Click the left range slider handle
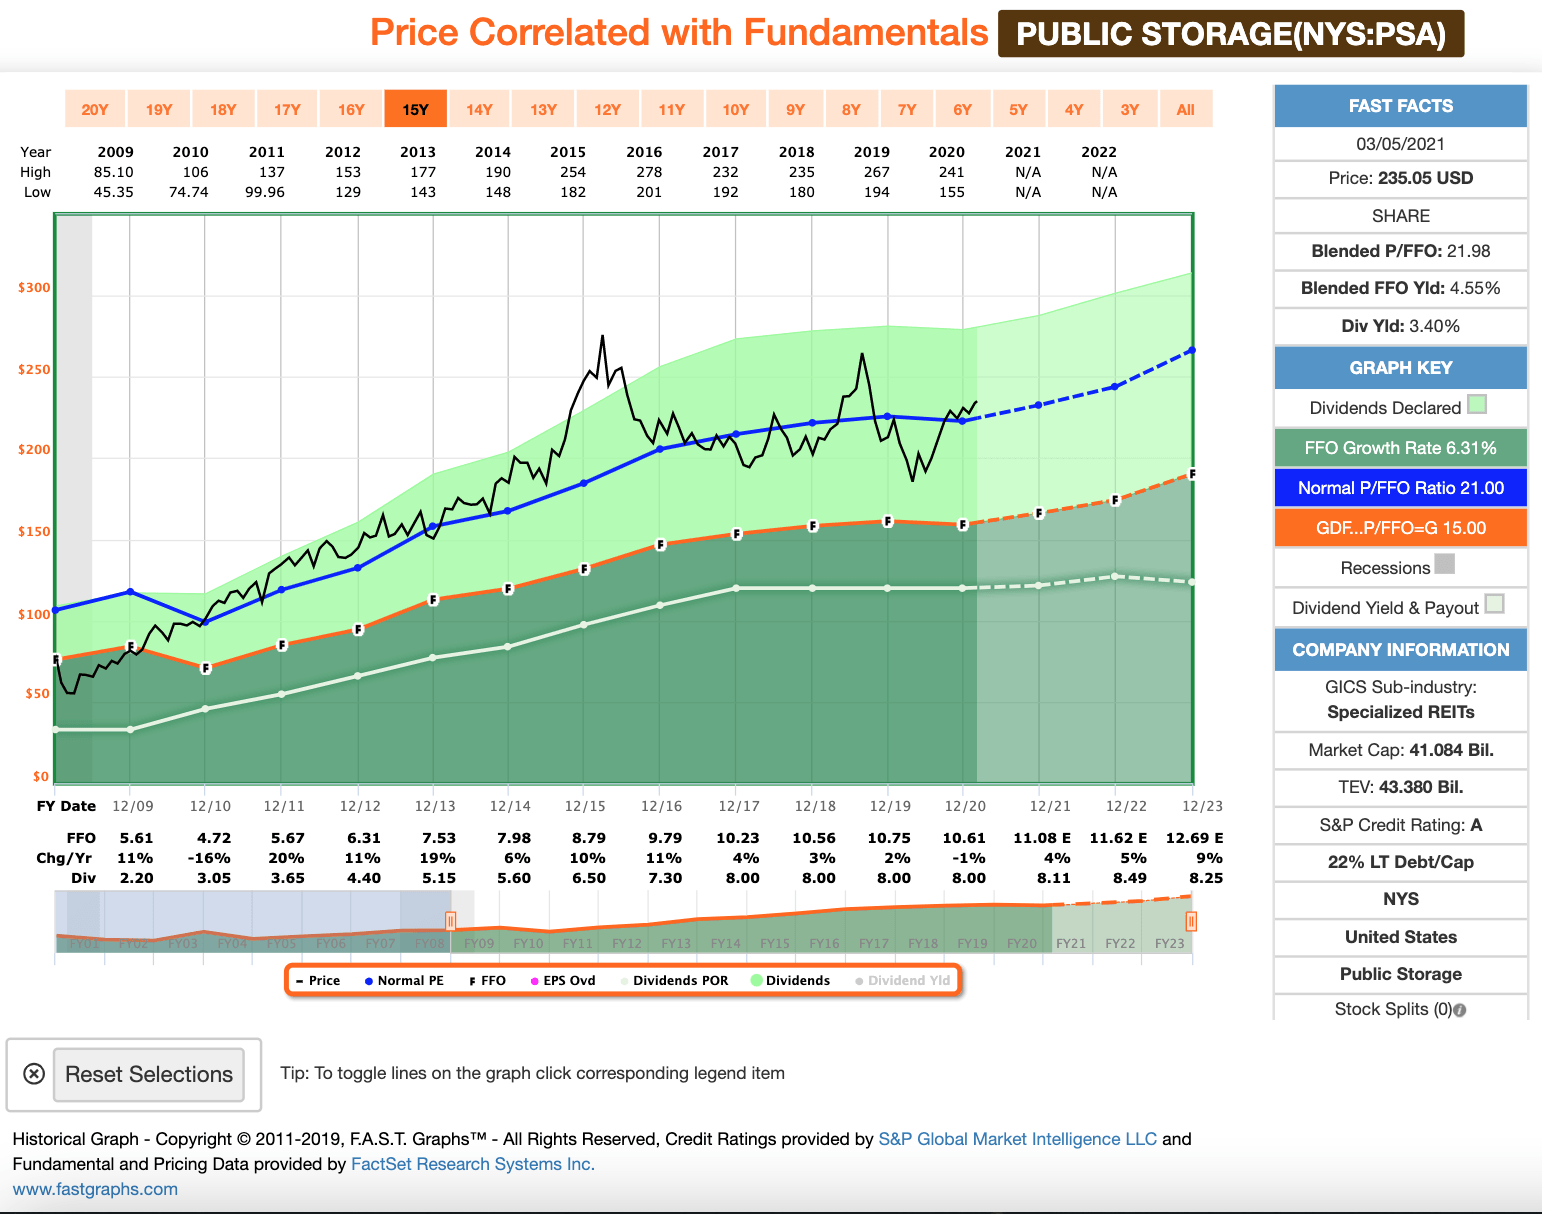Screen dimensions: 1542x1214 pos(450,921)
